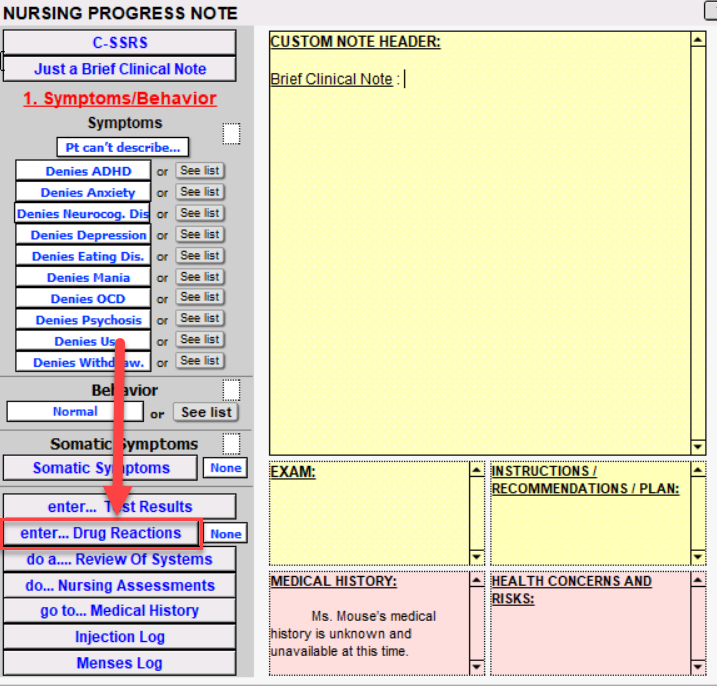Open See list beside Denies Anxiety
Viewport: 717px width, 686px height.
tap(200, 192)
